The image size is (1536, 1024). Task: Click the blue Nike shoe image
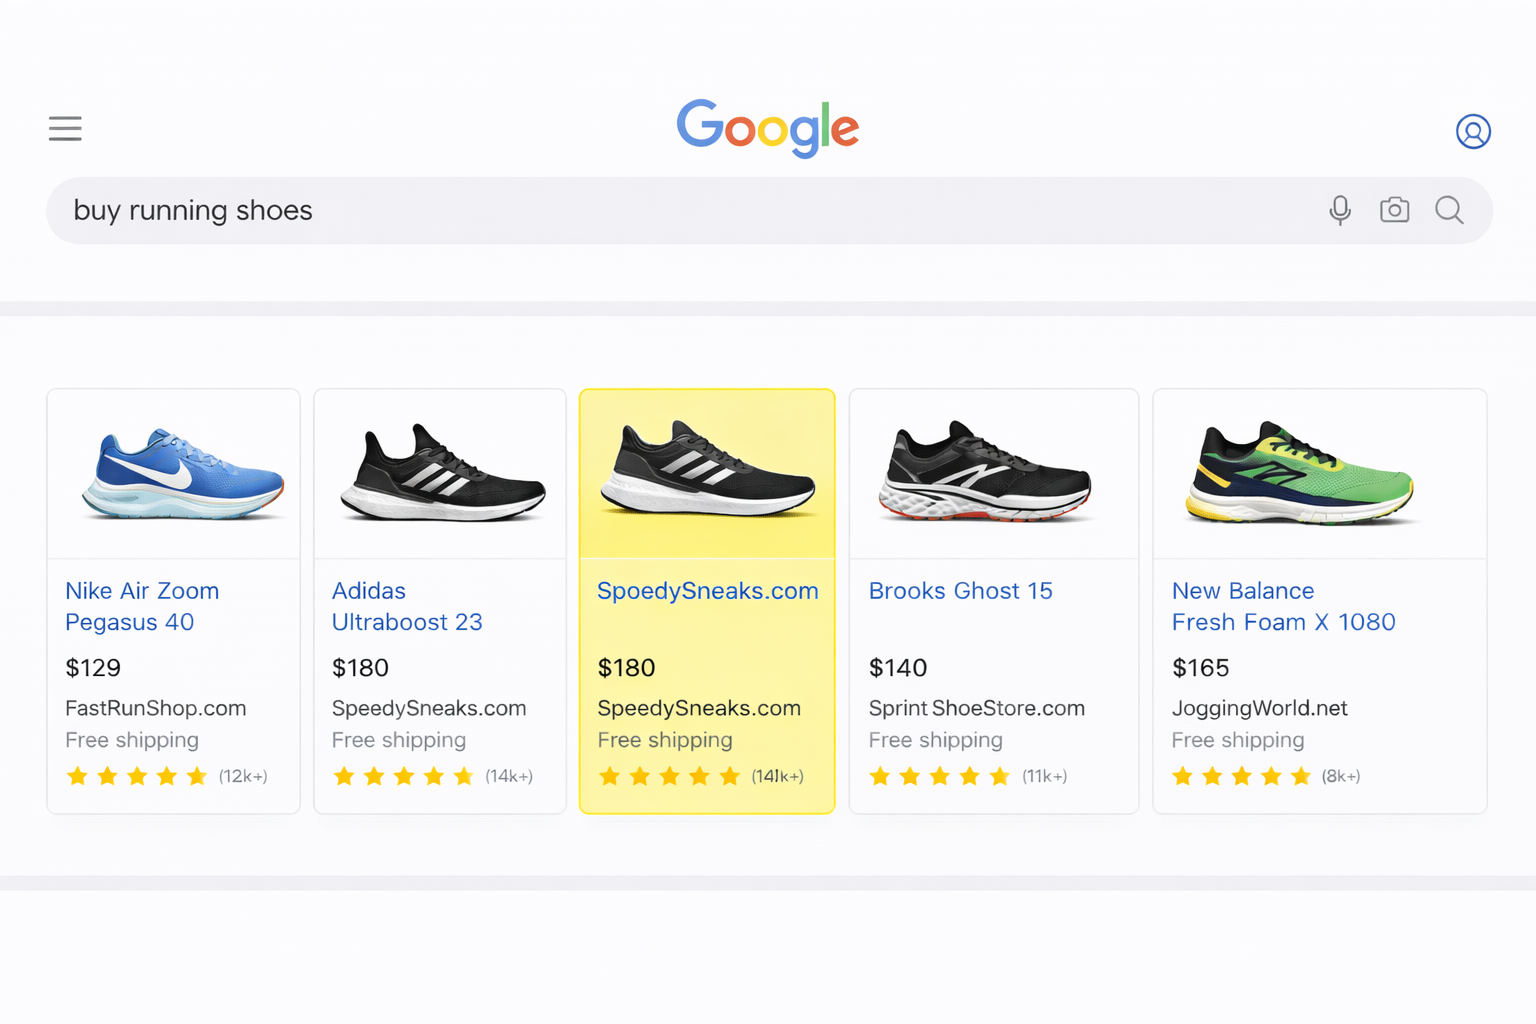coord(183,473)
